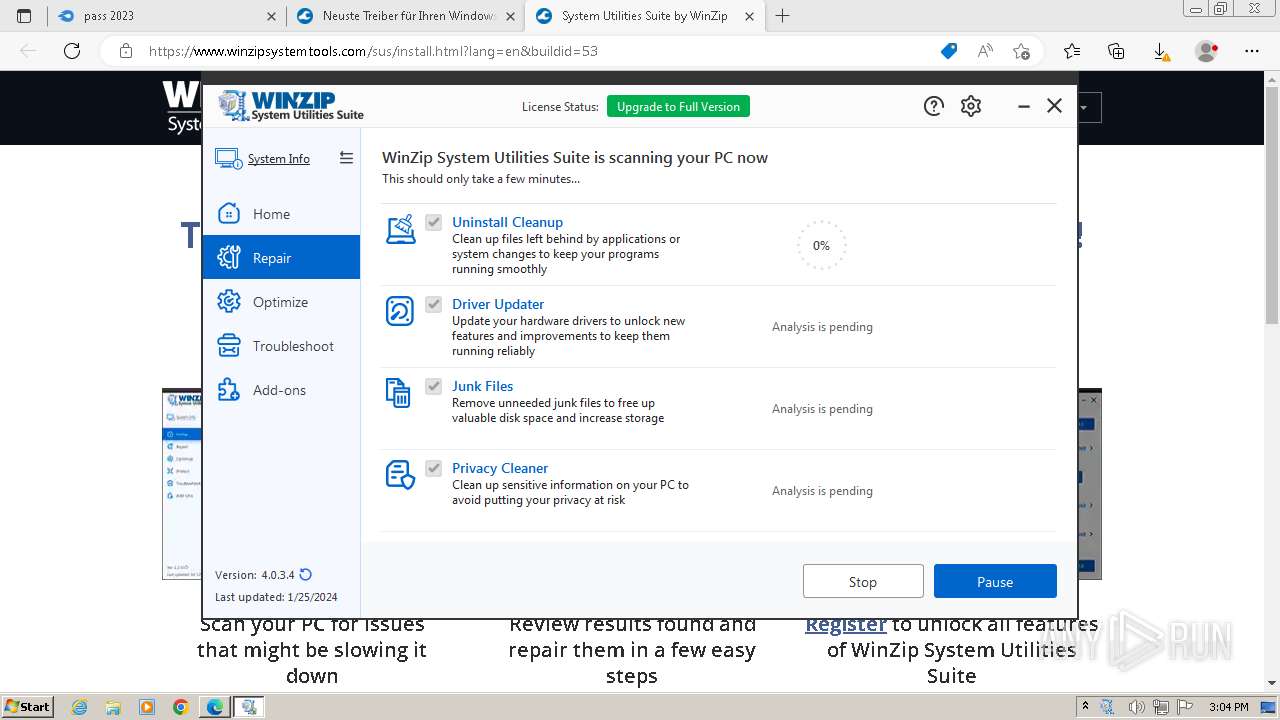Image resolution: width=1280 pixels, height=720 pixels.
Task: Click the browser address bar URL
Action: [373, 51]
